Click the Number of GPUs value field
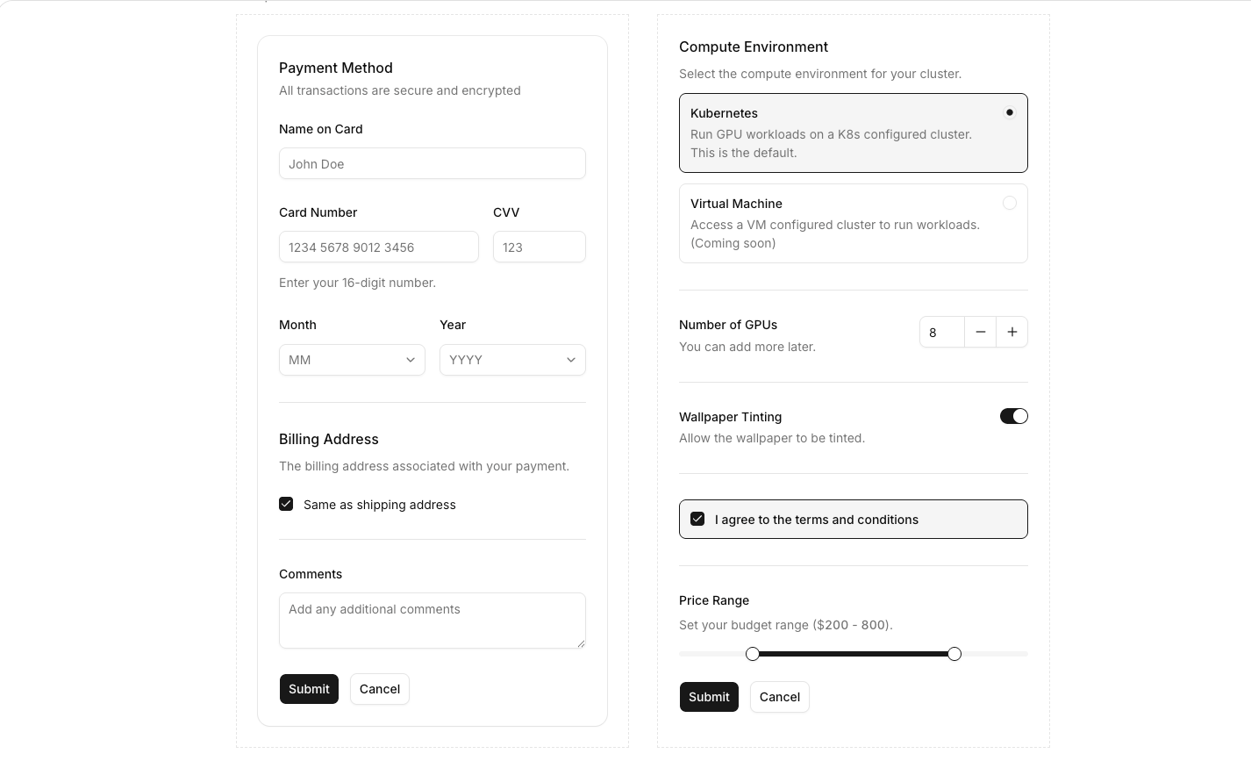This screenshot has width=1251, height=768. (x=942, y=332)
